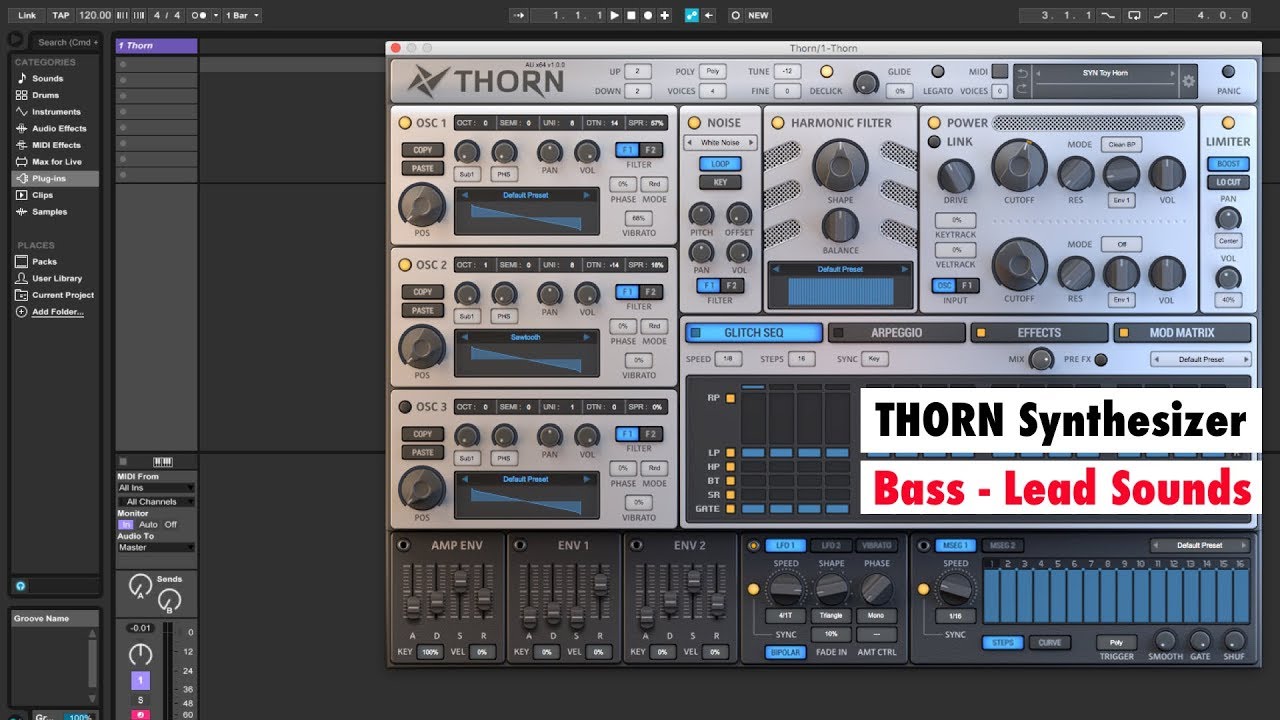1280x720 pixels.
Task: Enable the filter LINK LED
Action: pos(934,142)
